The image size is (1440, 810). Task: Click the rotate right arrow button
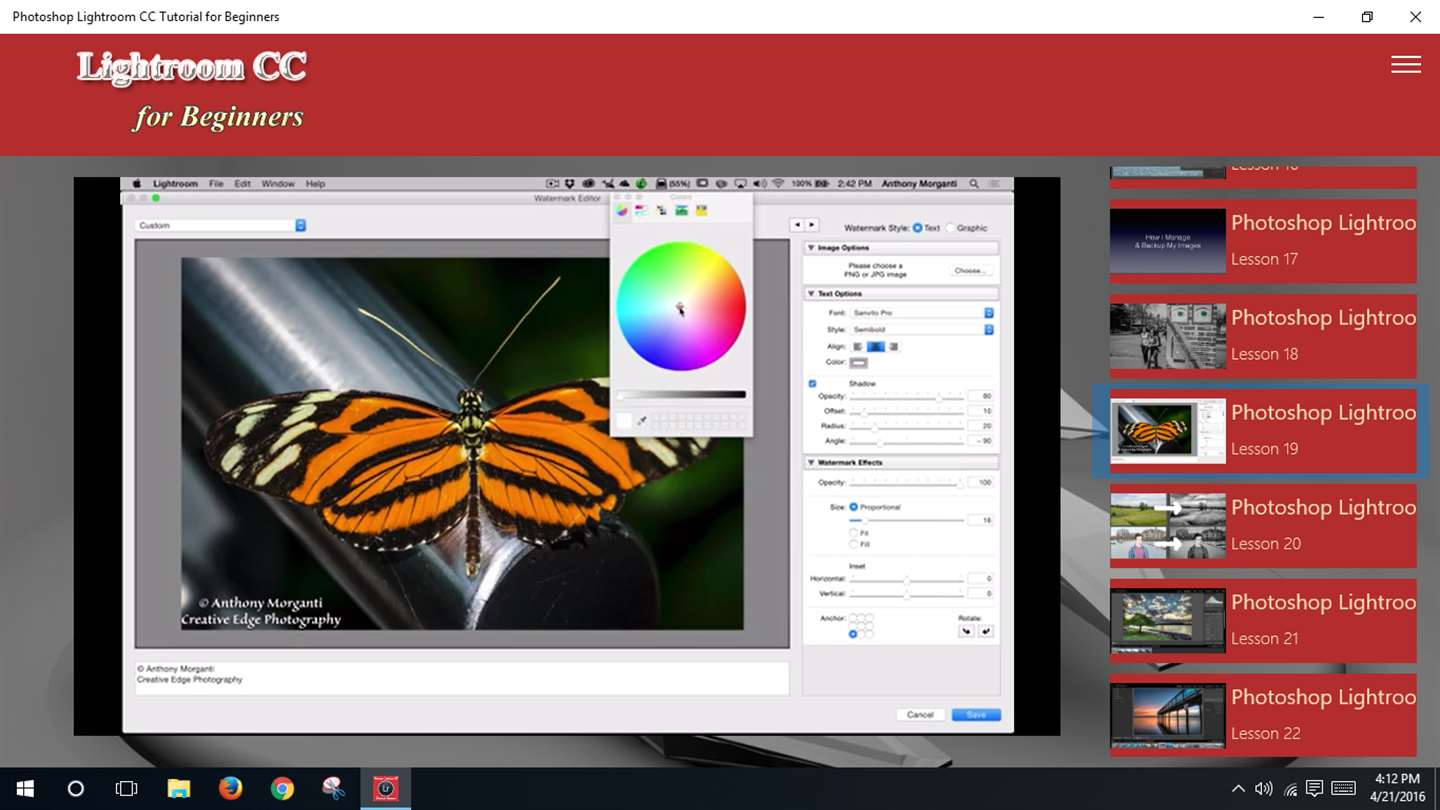click(x=985, y=631)
